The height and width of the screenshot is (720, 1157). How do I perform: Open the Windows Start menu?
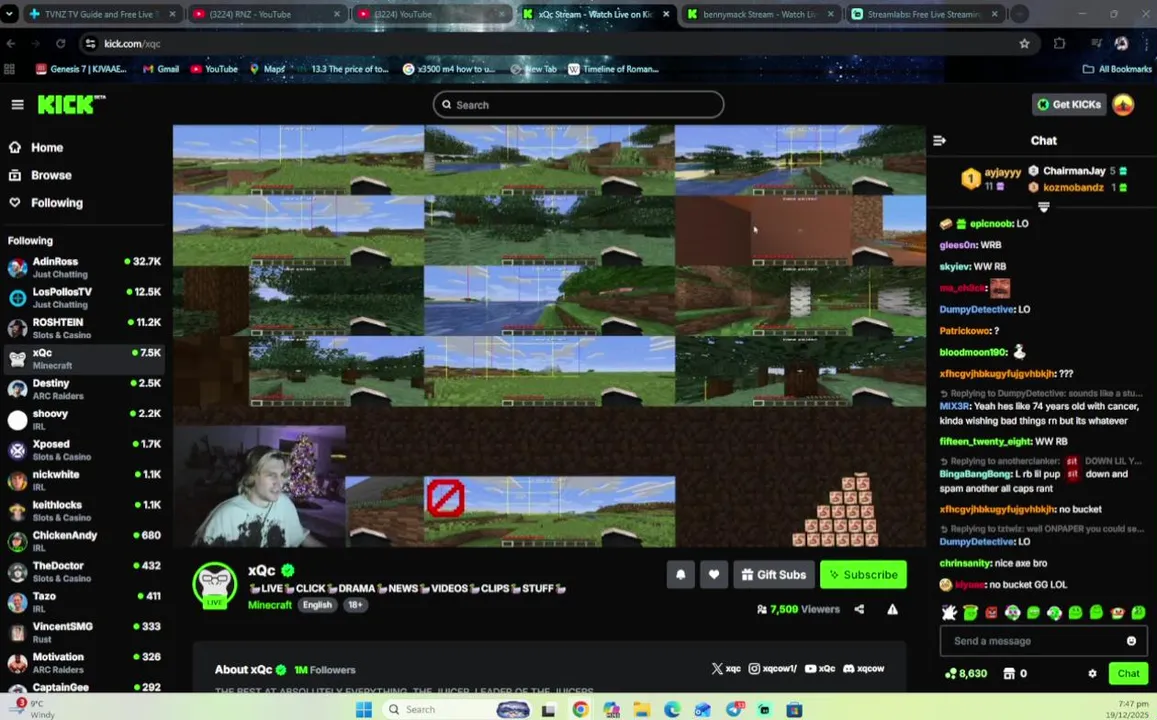pos(364,710)
